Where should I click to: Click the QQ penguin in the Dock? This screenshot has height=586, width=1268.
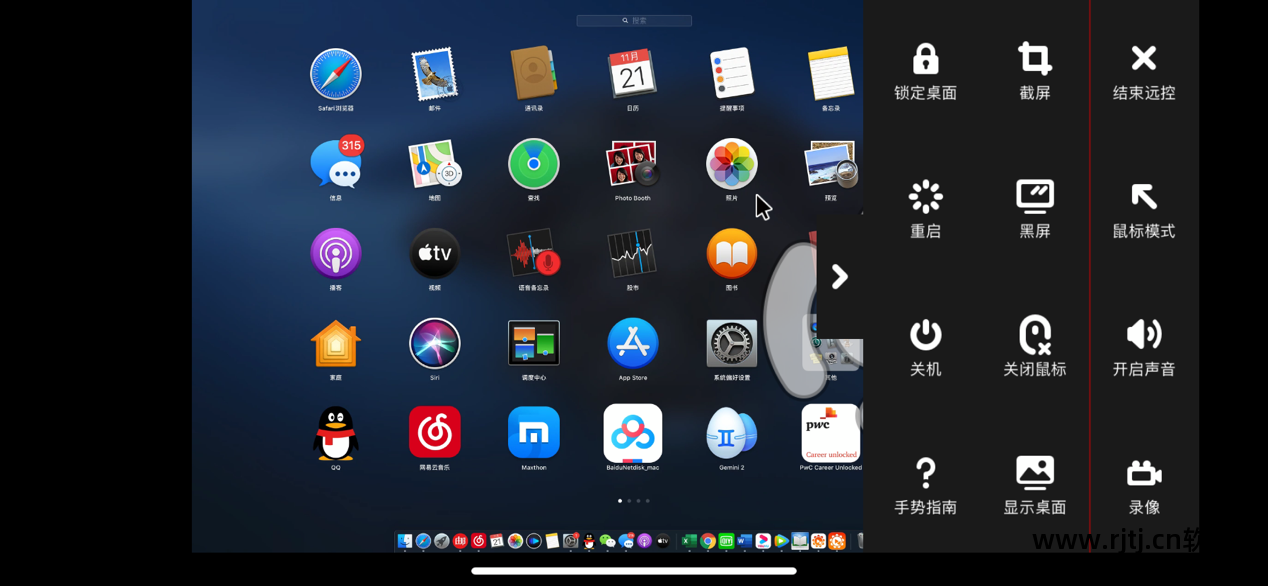pyautogui.click(x=589, y=541)
